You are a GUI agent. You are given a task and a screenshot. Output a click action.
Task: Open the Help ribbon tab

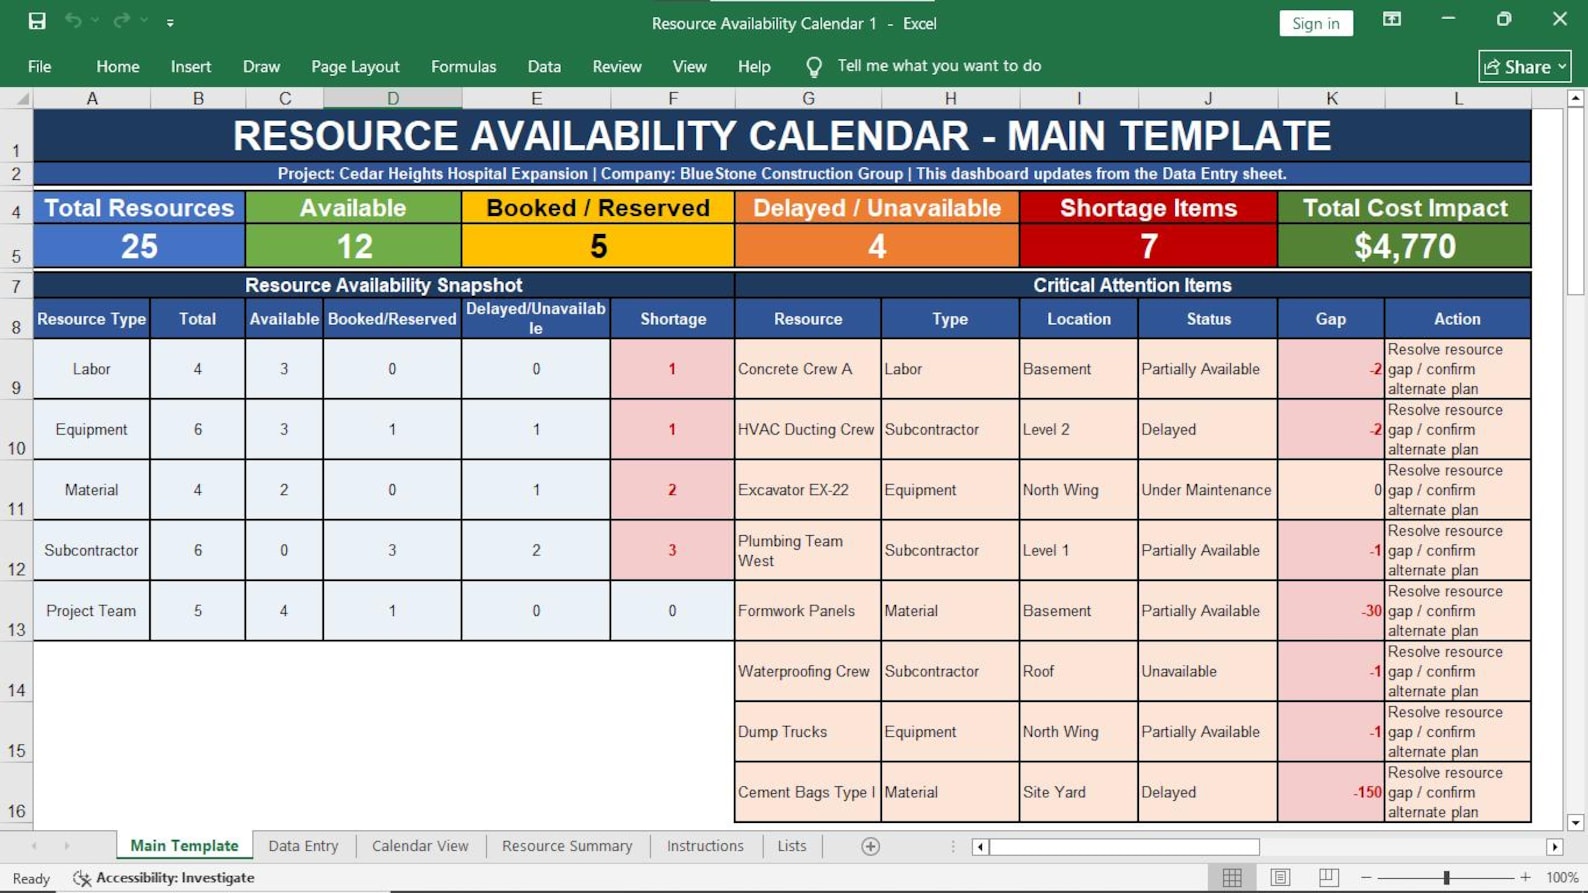coord(754,66)
